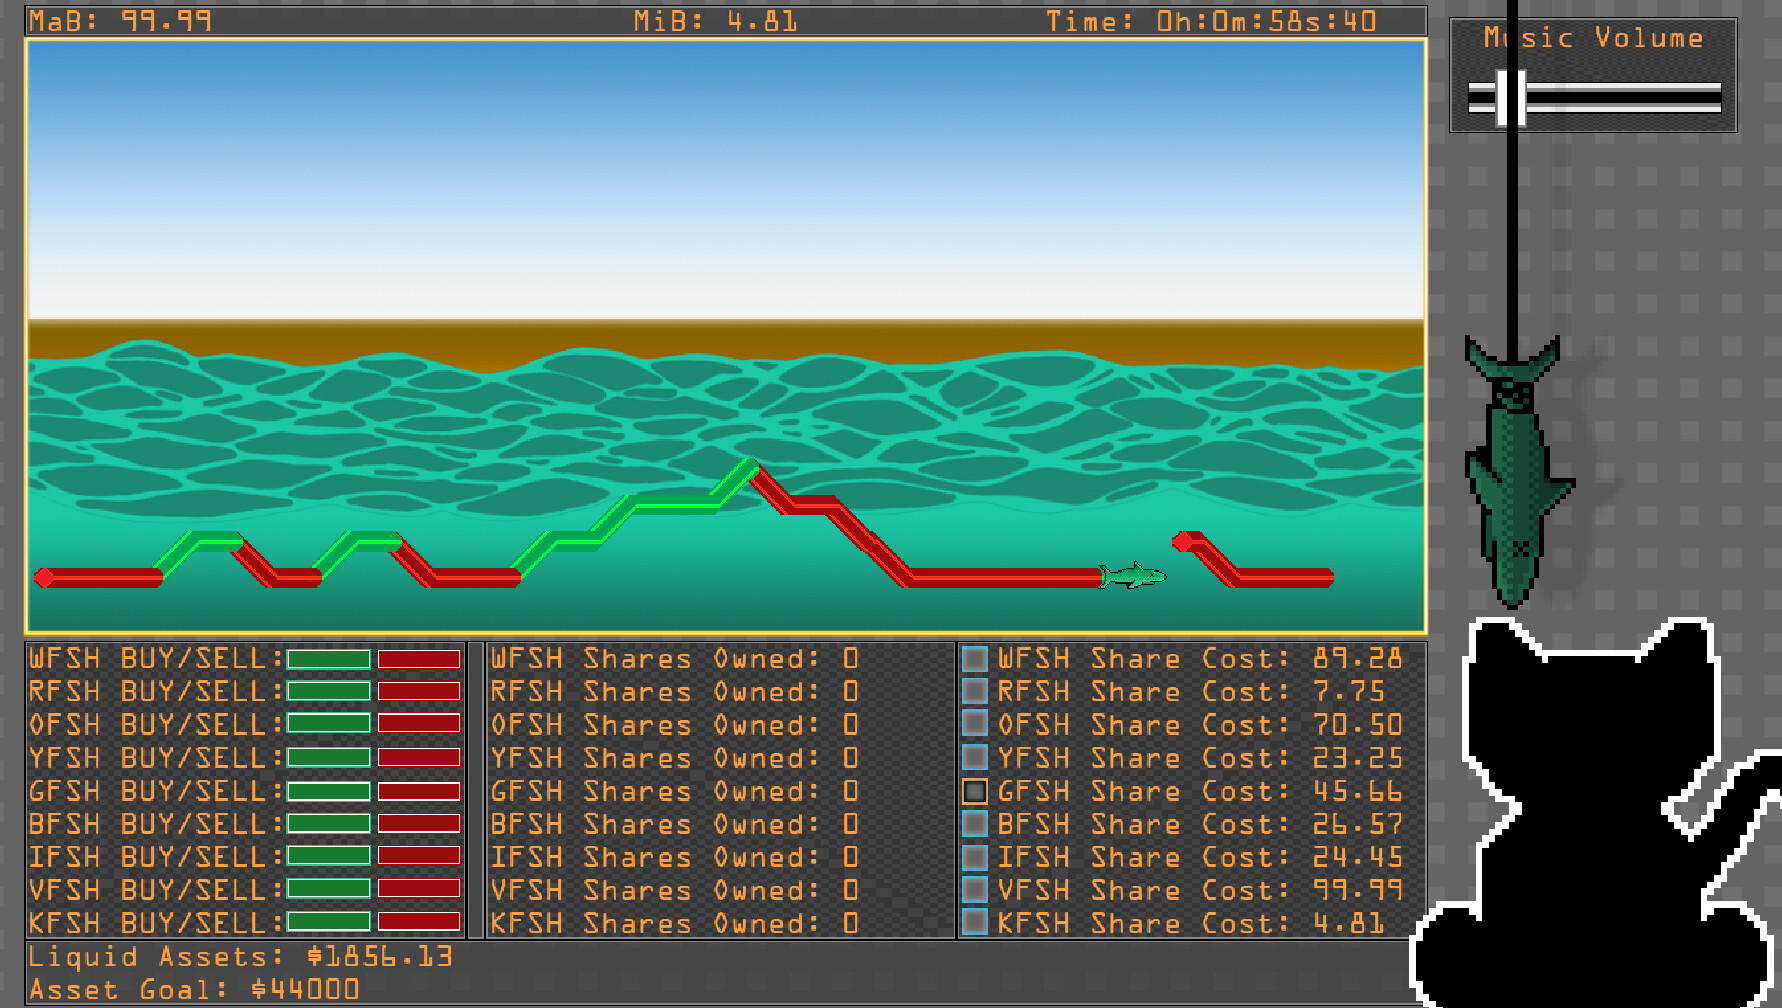This screenshot has height=1008, width=1782.
Task: Enable the WFSH share cost checkbox
Action: pyautogui.click(x=974, y=659)
